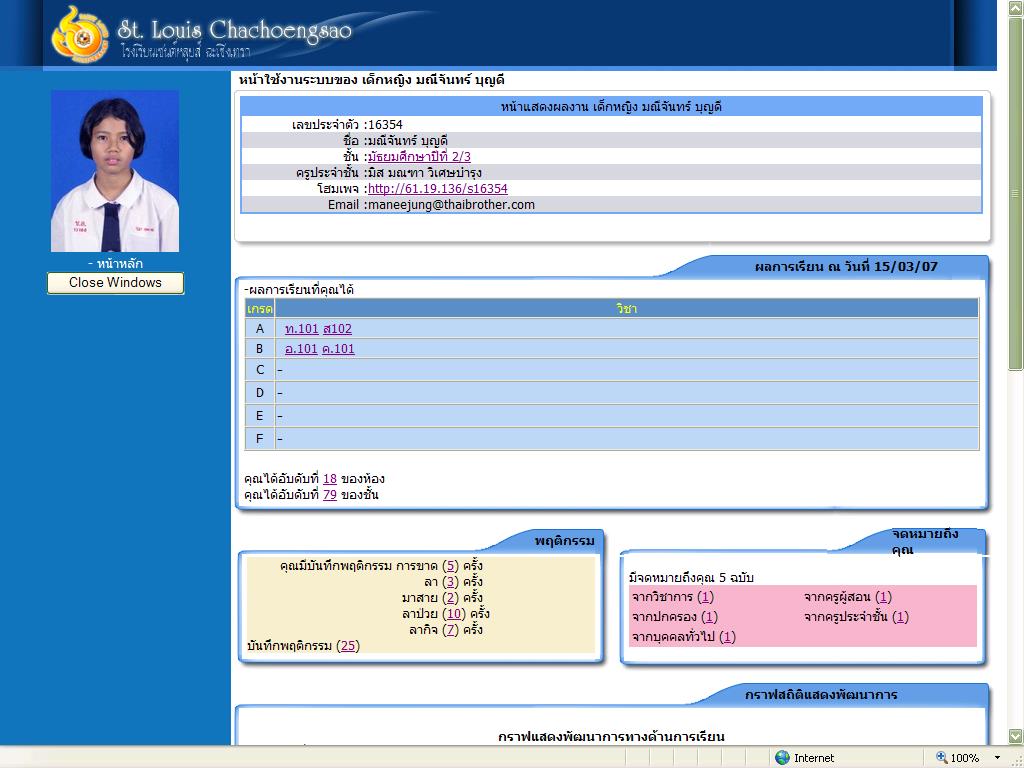Image resolution: width=1024 pixels, height=768 pixels.
Task: Open the http://61.19.136/s16354 homepage link
Action: 438,189
